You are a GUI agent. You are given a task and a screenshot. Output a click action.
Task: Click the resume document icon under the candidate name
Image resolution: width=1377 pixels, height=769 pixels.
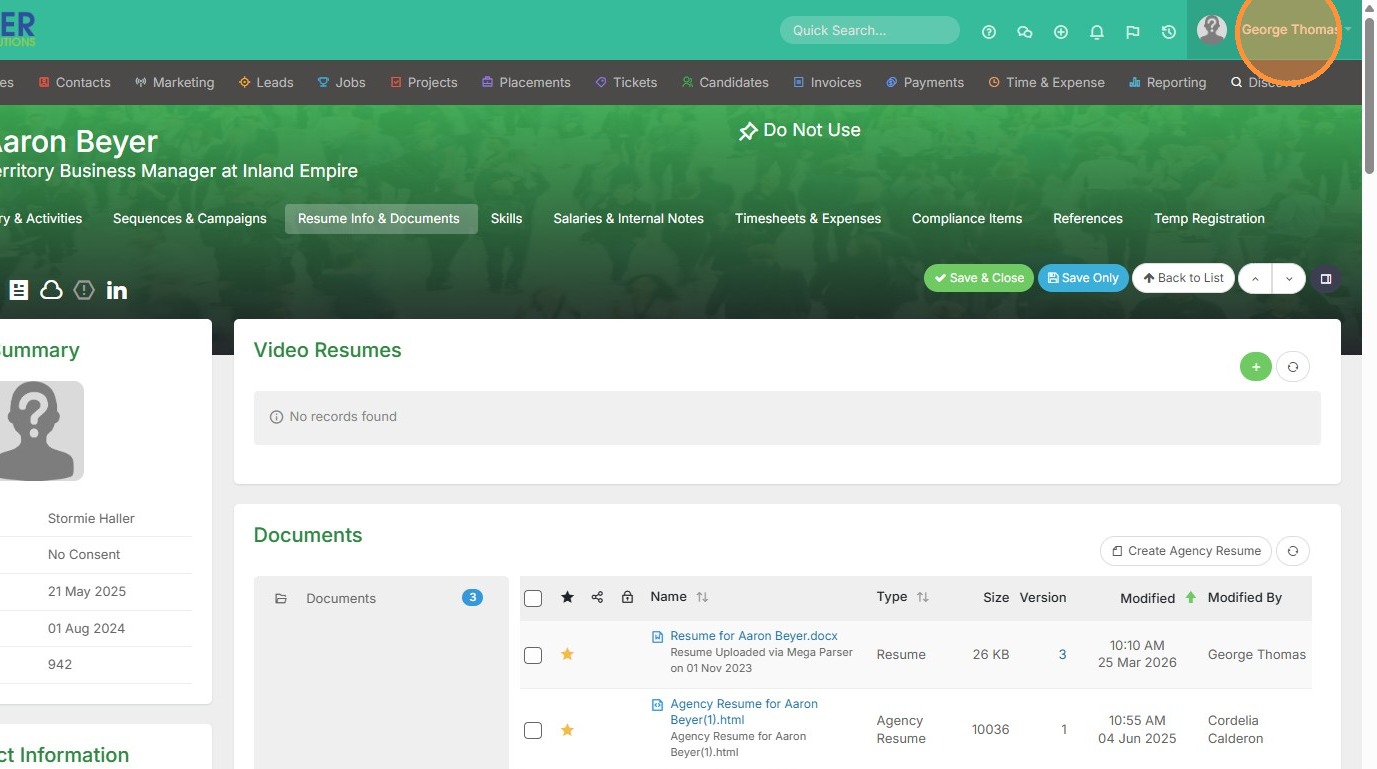19,290
